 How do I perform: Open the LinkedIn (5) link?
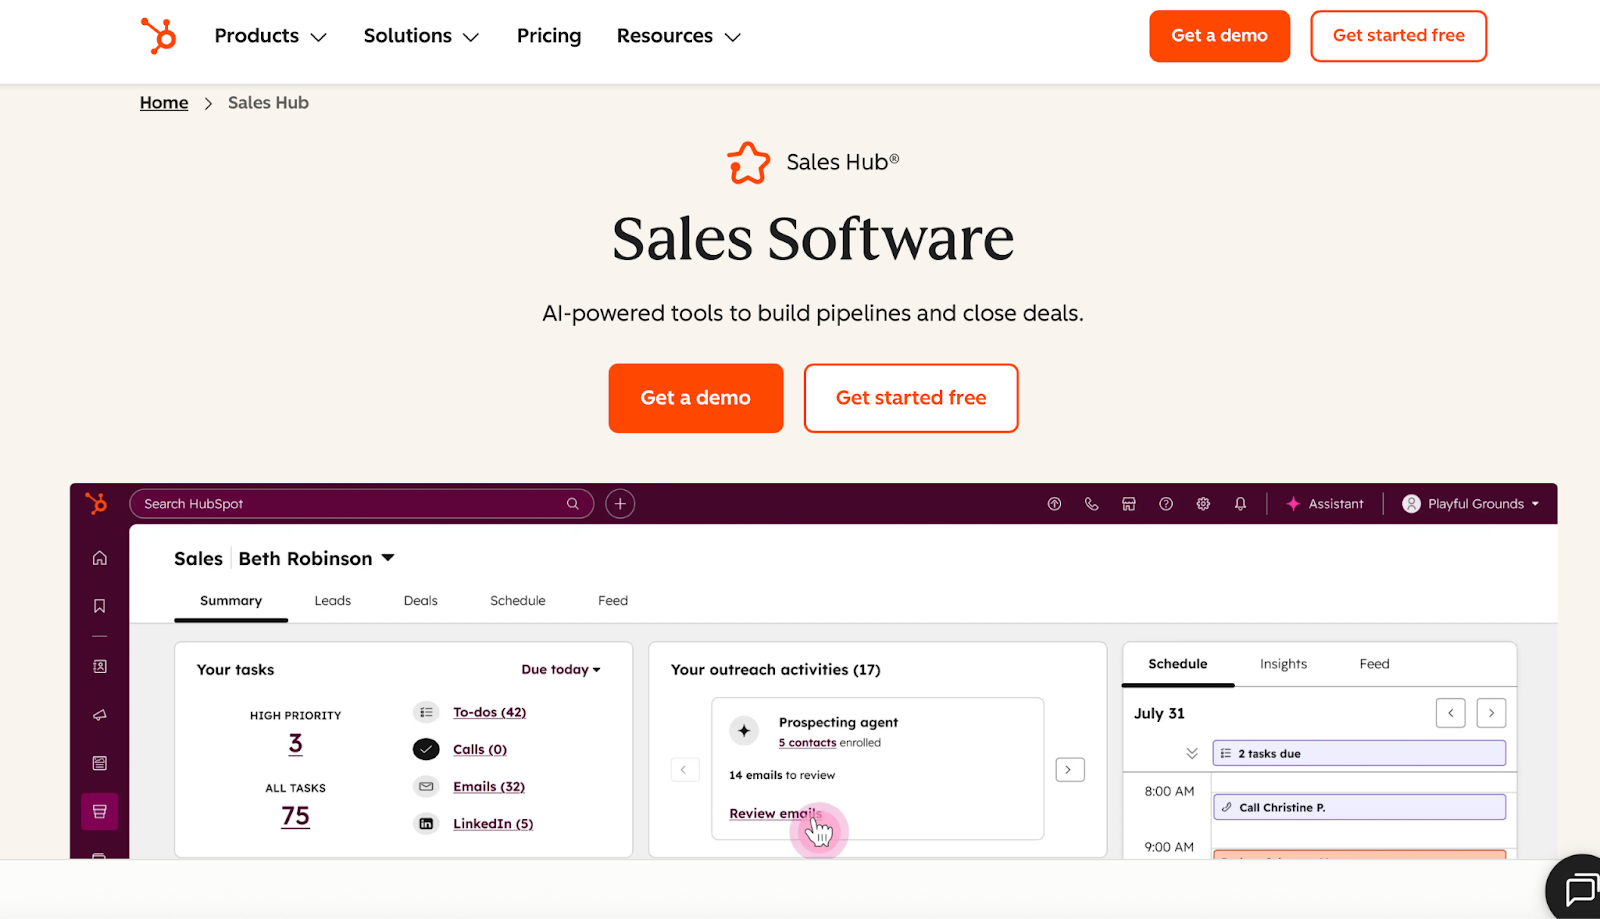tap(493, 824)
